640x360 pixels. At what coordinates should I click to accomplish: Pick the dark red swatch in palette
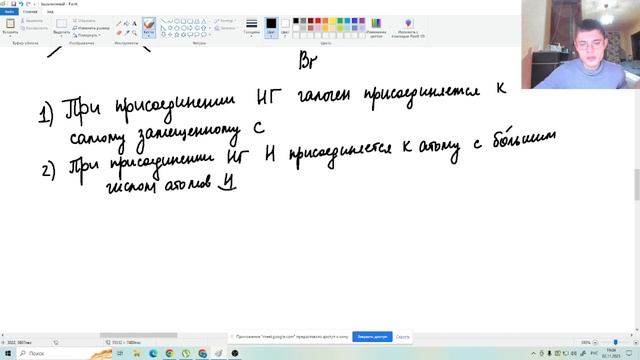(311, 21)
